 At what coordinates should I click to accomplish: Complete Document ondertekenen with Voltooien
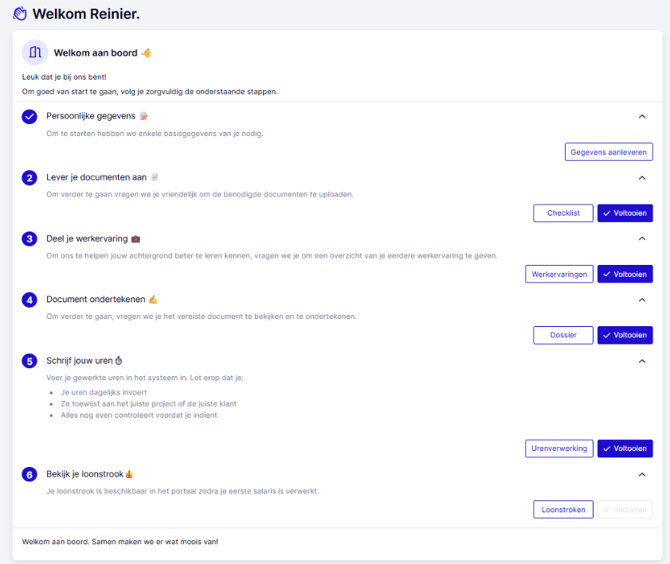click(x=625, y=335)
